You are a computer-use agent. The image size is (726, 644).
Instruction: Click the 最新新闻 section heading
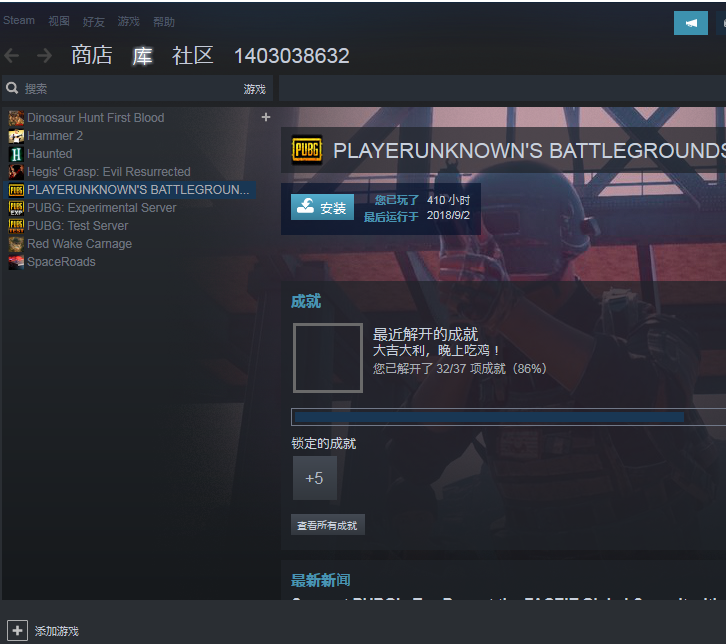(x=321, y=580)
